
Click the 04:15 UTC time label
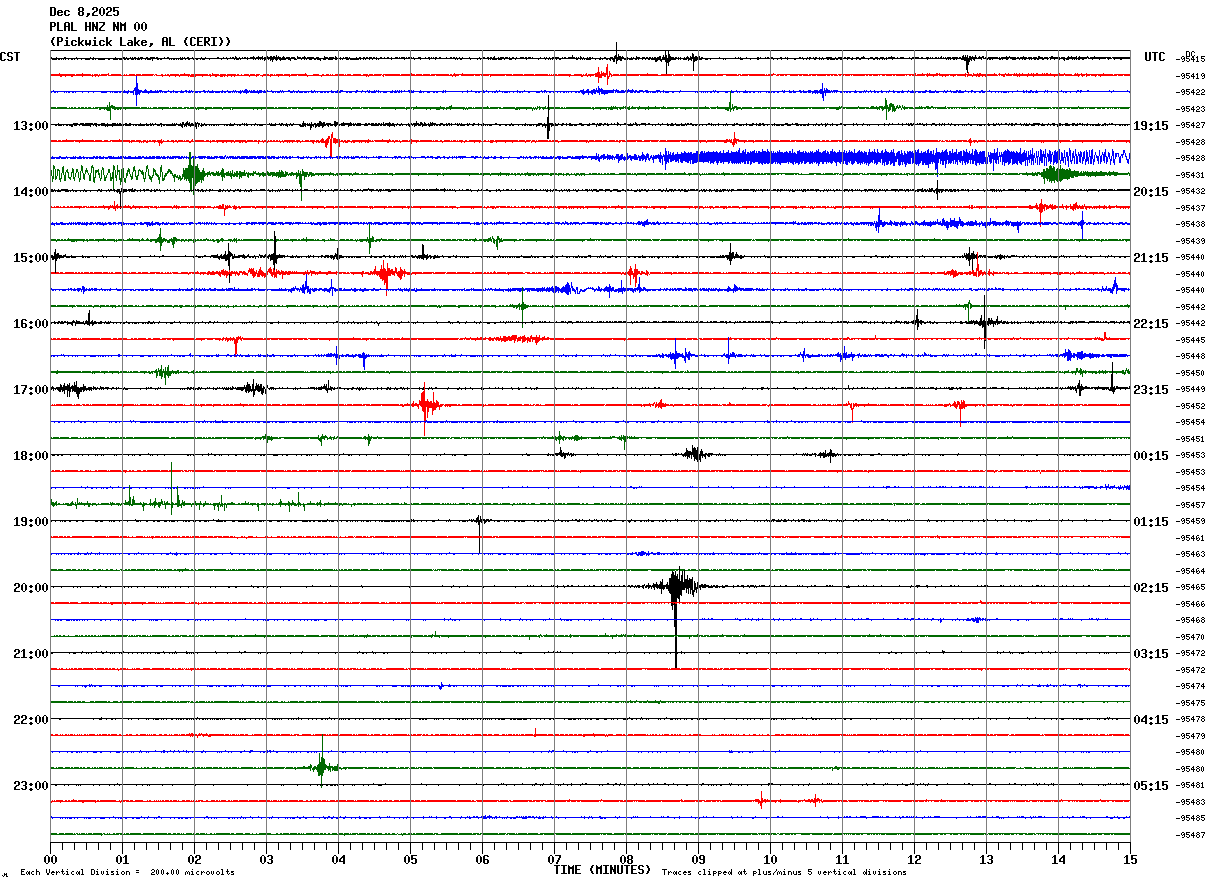point(1151,719)
